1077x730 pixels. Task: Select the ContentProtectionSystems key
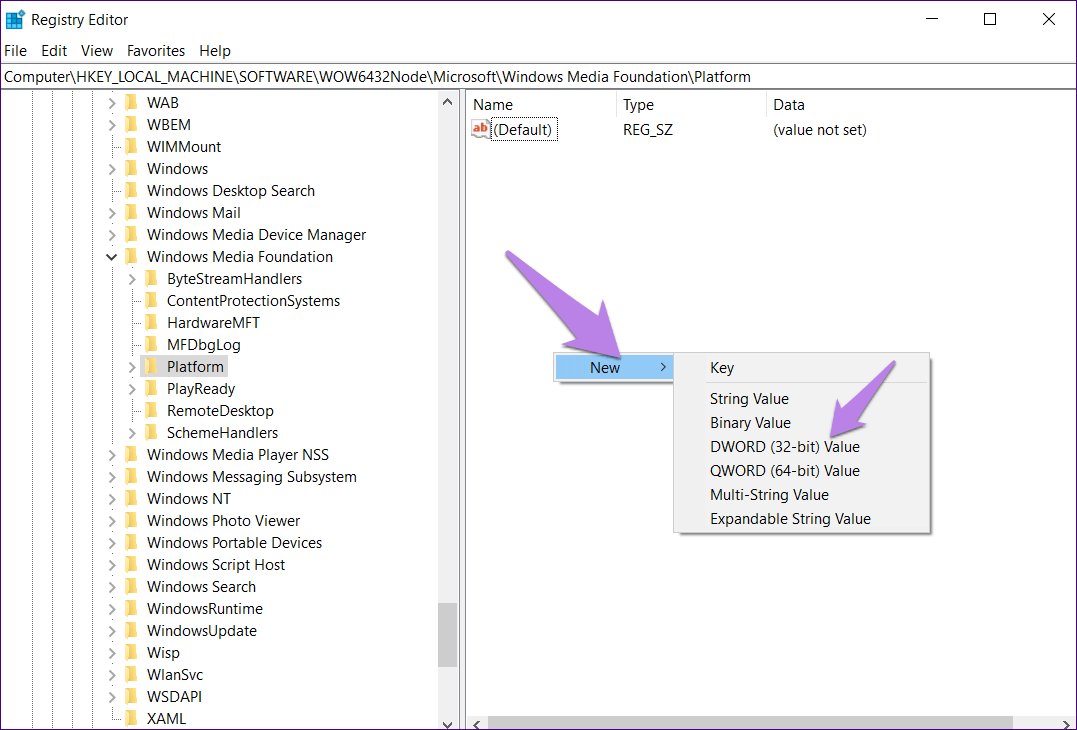click(253, 301)
